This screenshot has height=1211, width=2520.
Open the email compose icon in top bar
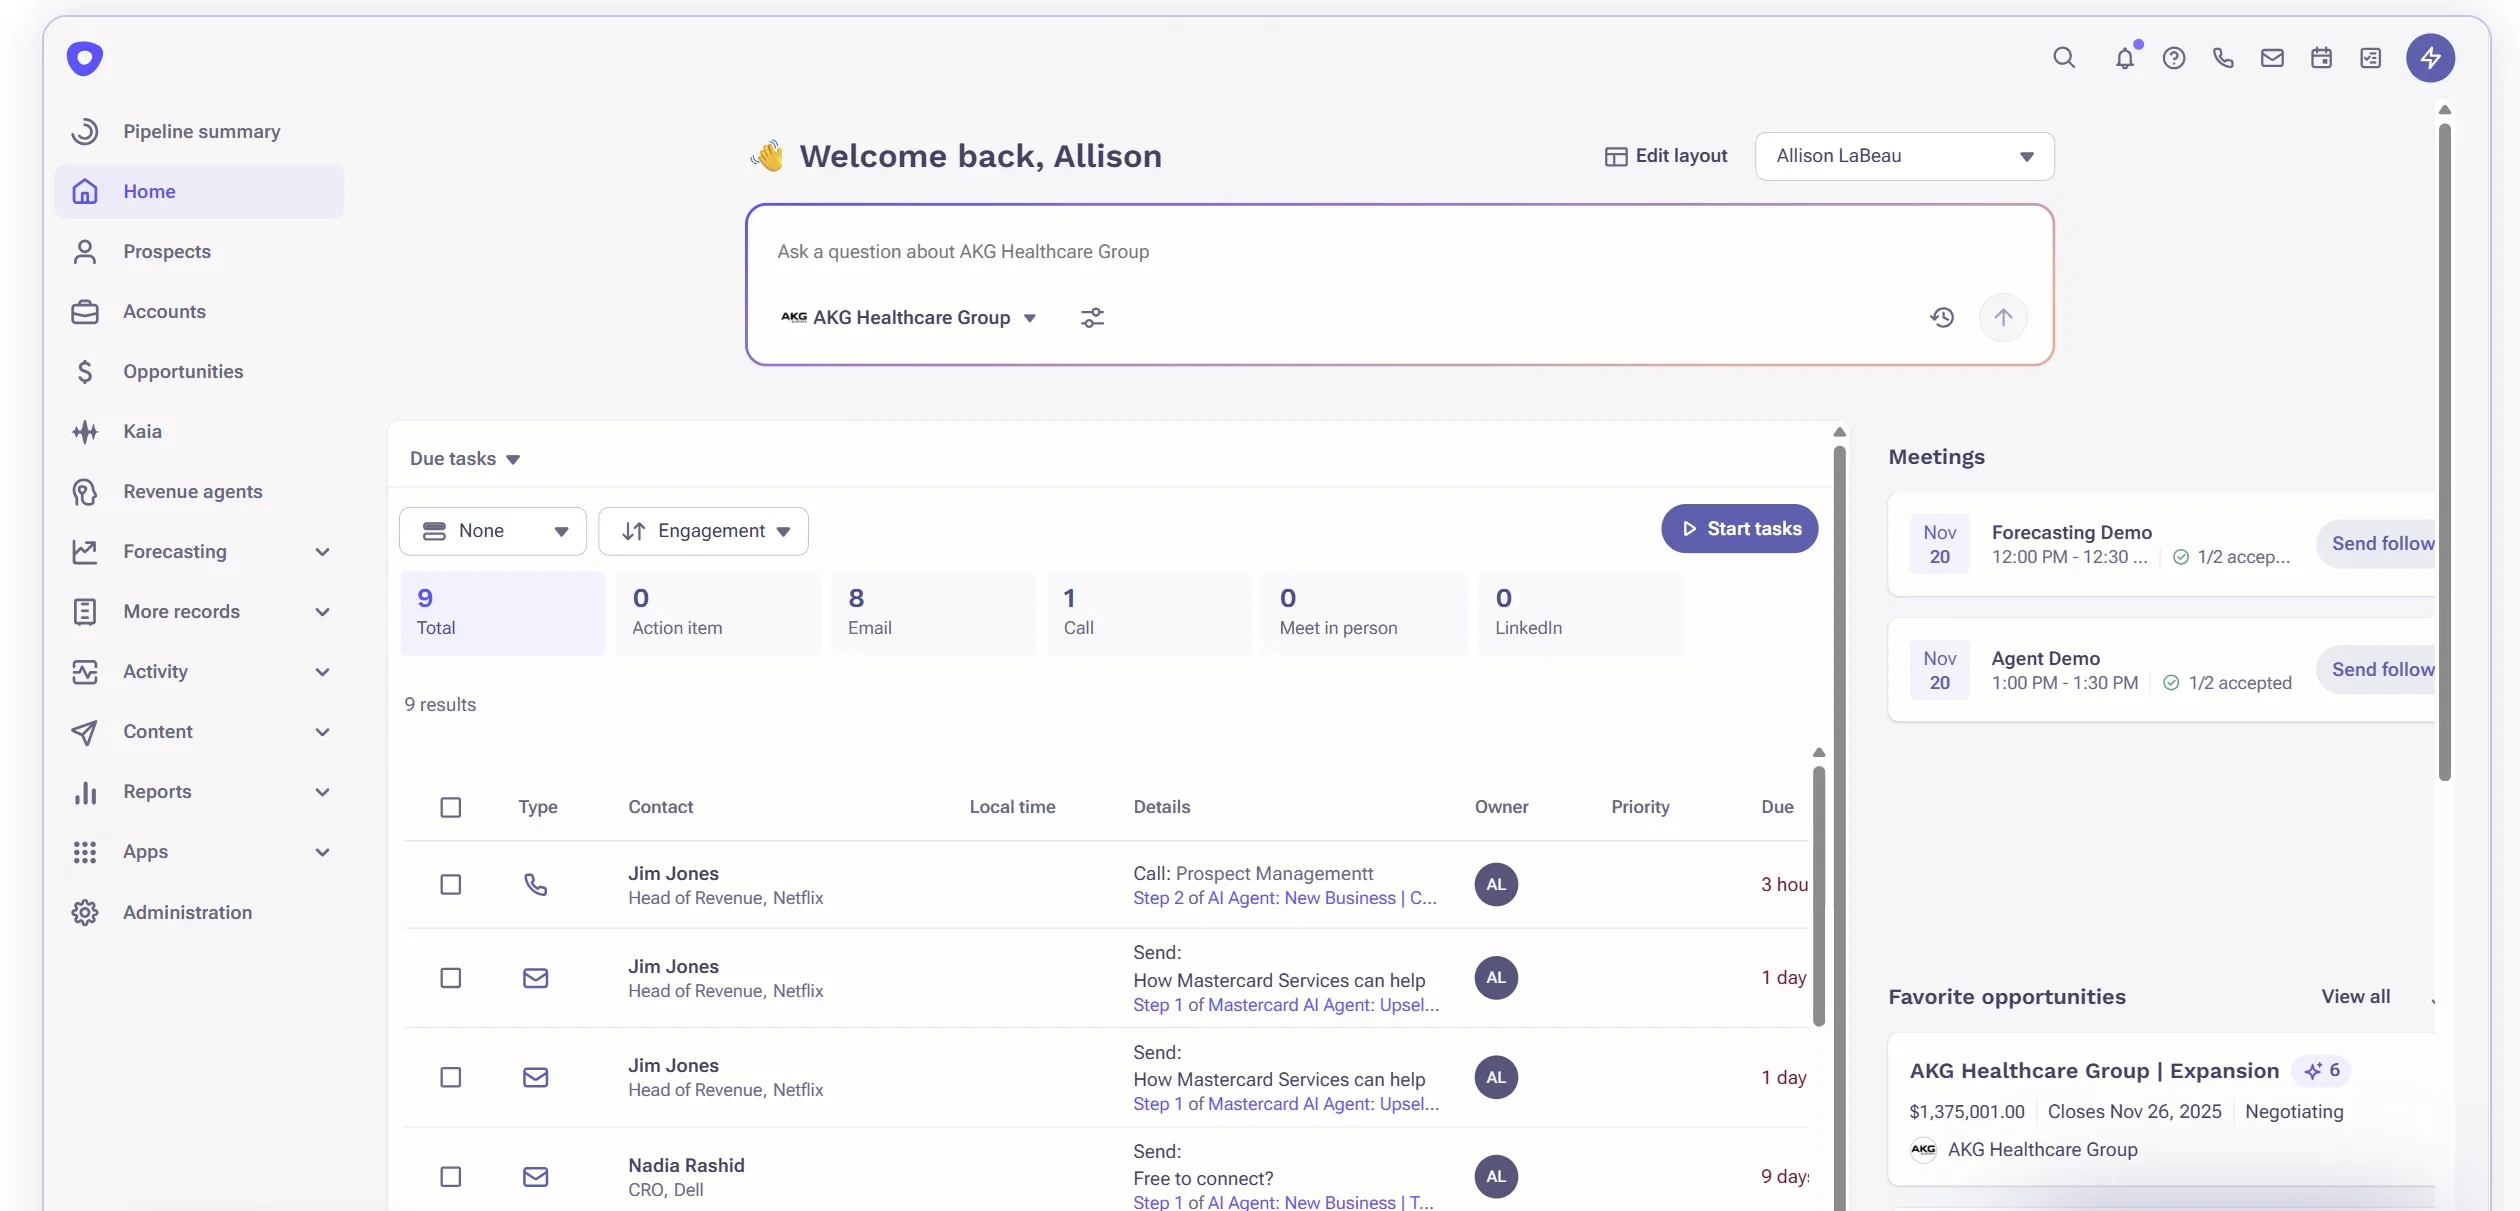coord(2272,58)
